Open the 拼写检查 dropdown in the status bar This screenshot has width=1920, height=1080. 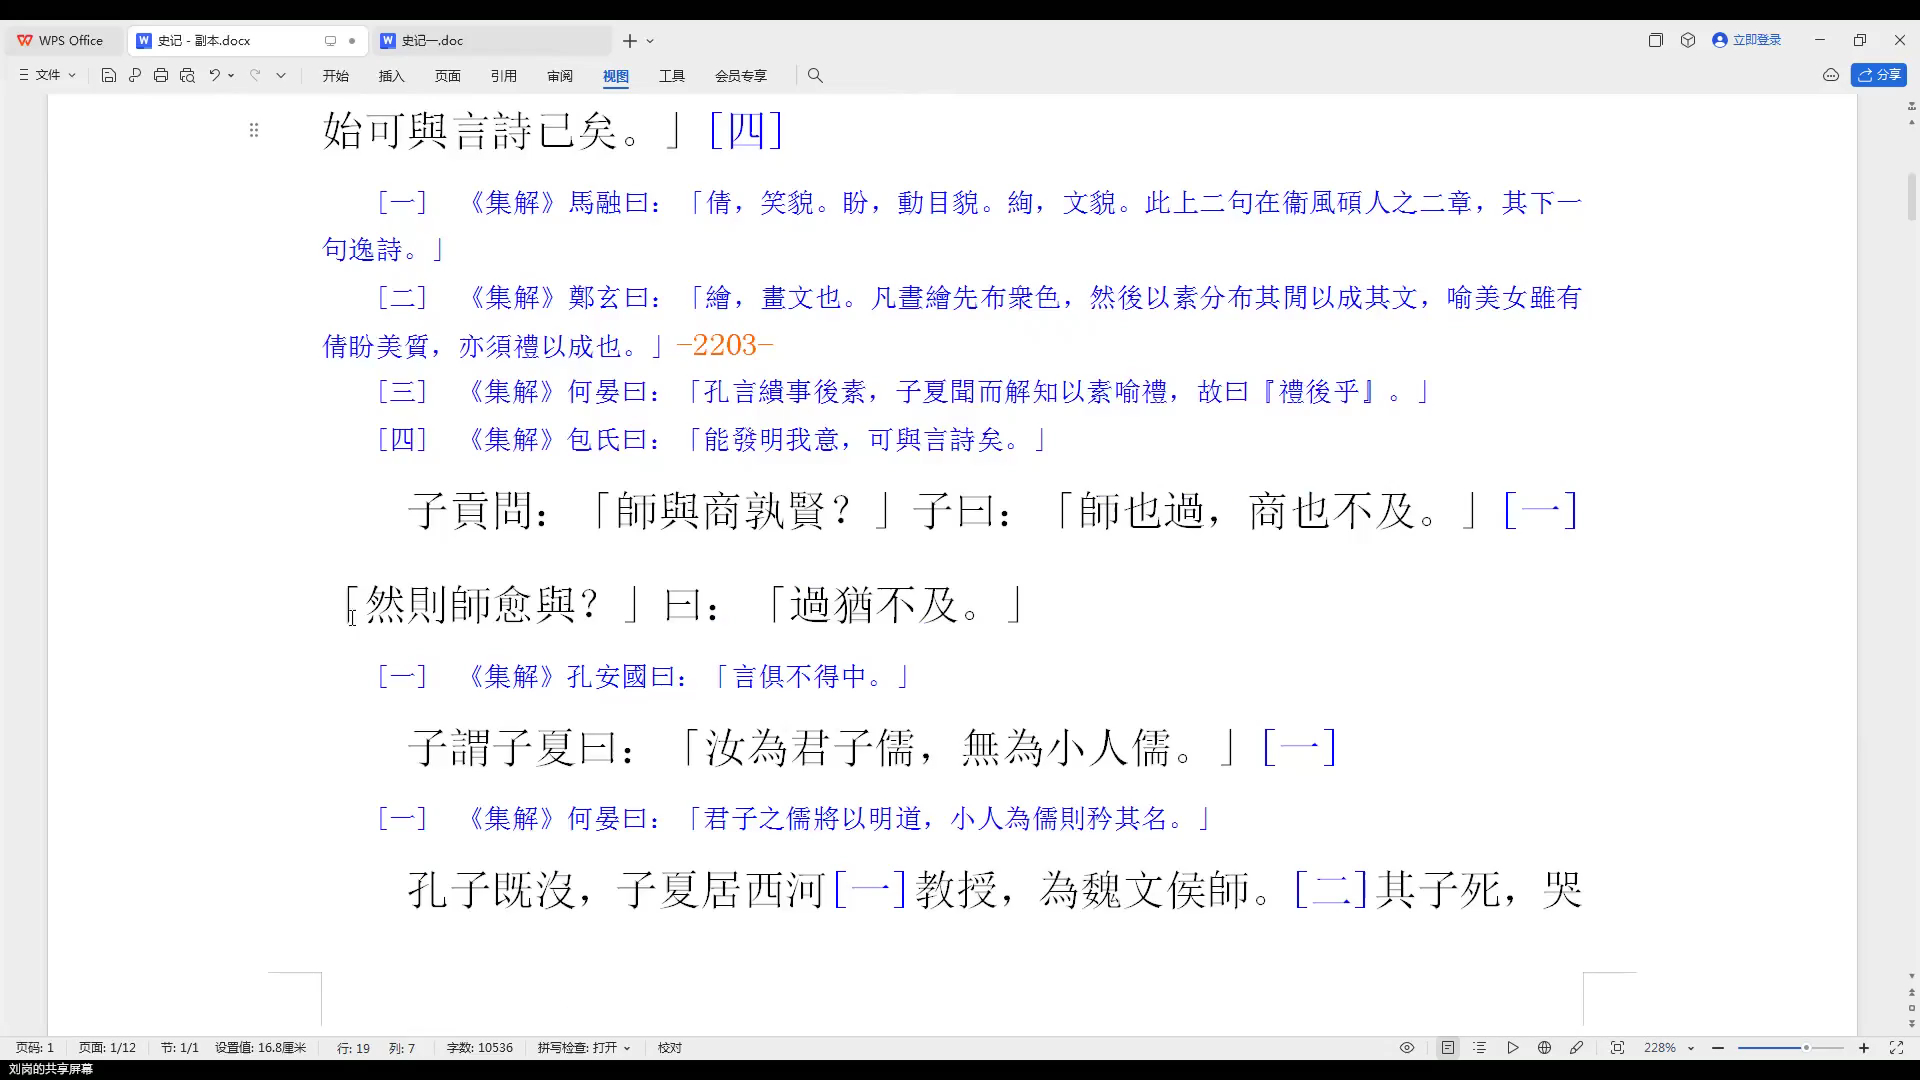coord(584,1048)
